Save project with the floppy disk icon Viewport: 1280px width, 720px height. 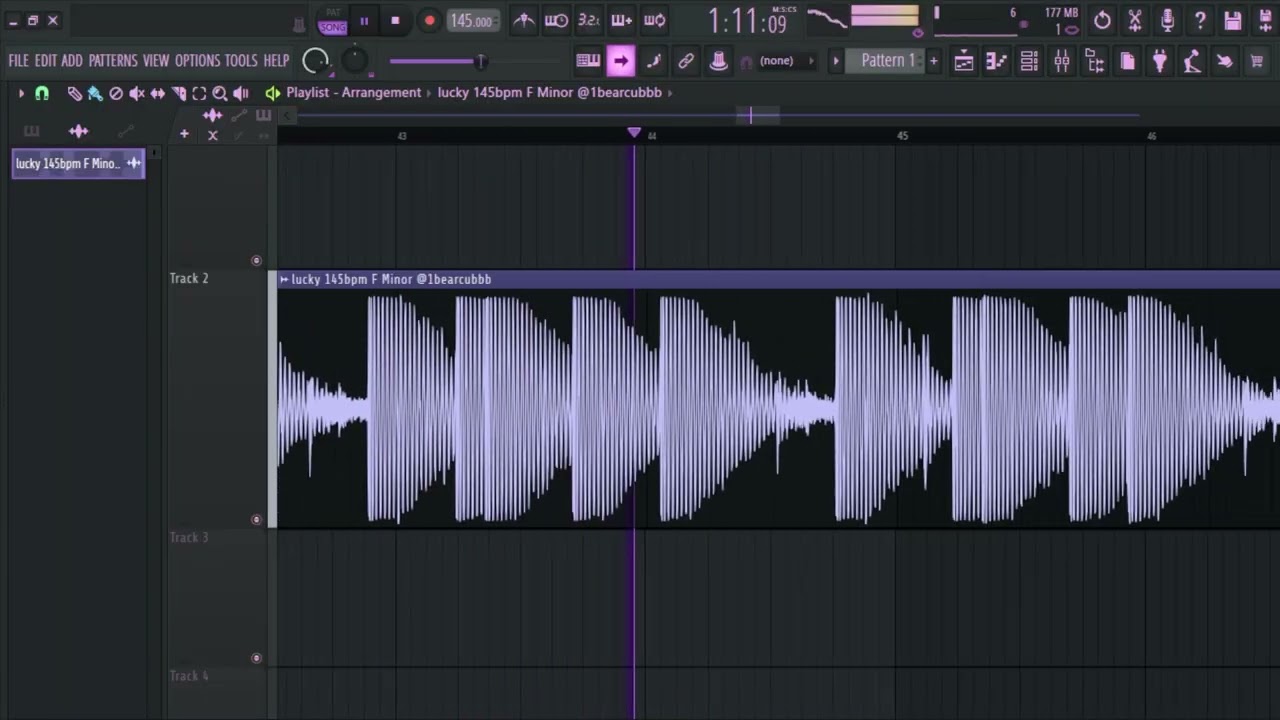click(1233, 20)
